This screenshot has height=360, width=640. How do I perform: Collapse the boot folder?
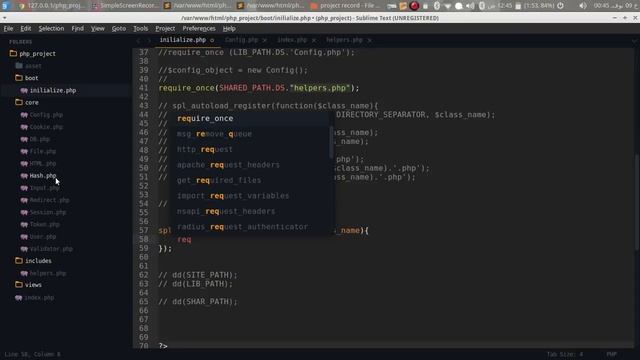pos(27,78)
